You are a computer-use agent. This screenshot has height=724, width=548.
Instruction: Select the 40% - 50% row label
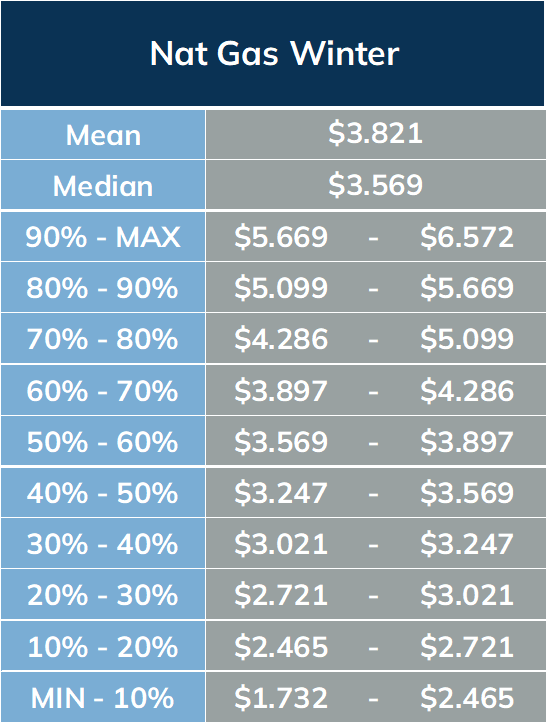point(102,493)
